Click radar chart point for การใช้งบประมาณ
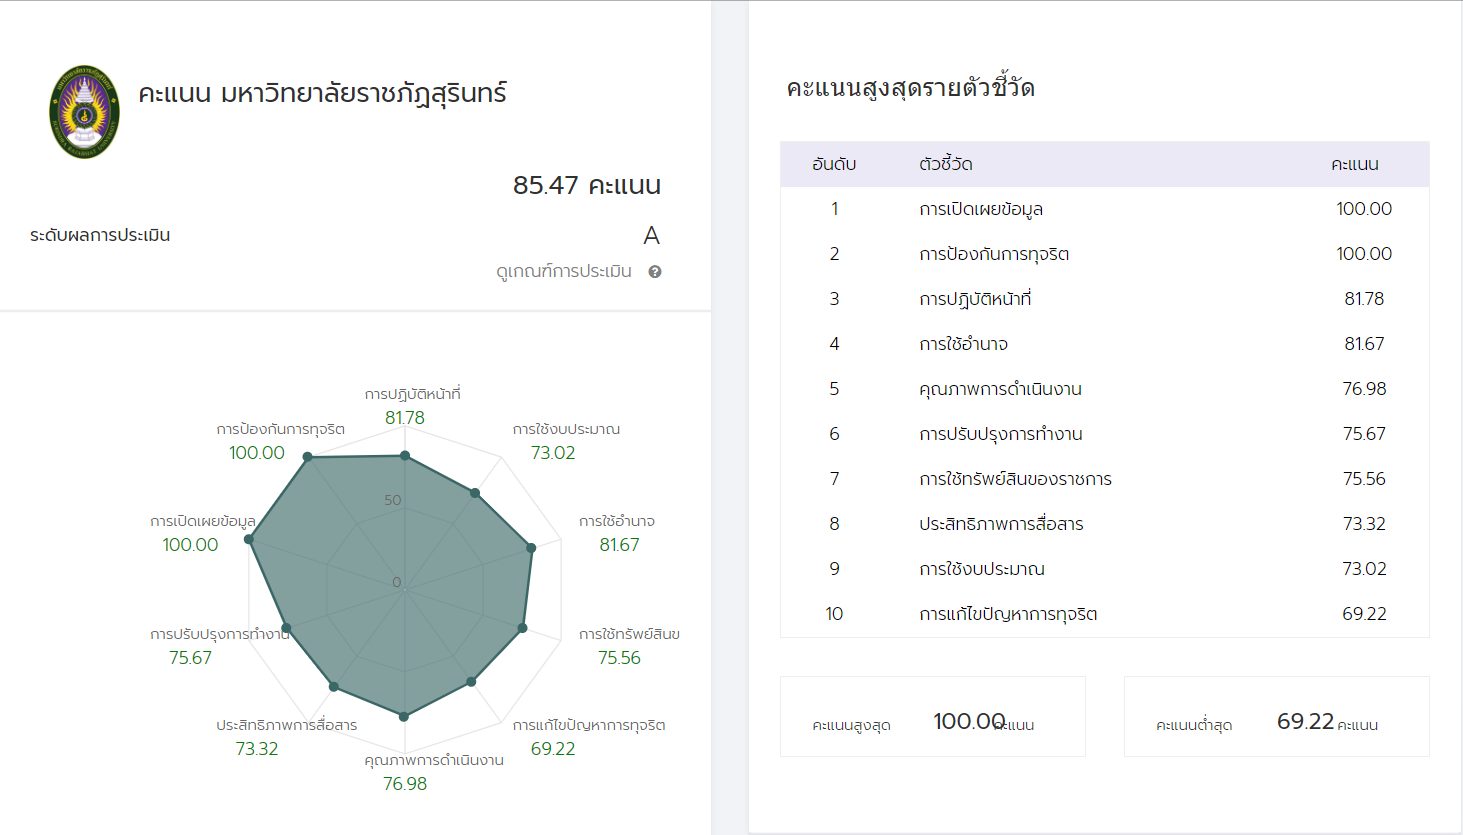 (475, 493)
